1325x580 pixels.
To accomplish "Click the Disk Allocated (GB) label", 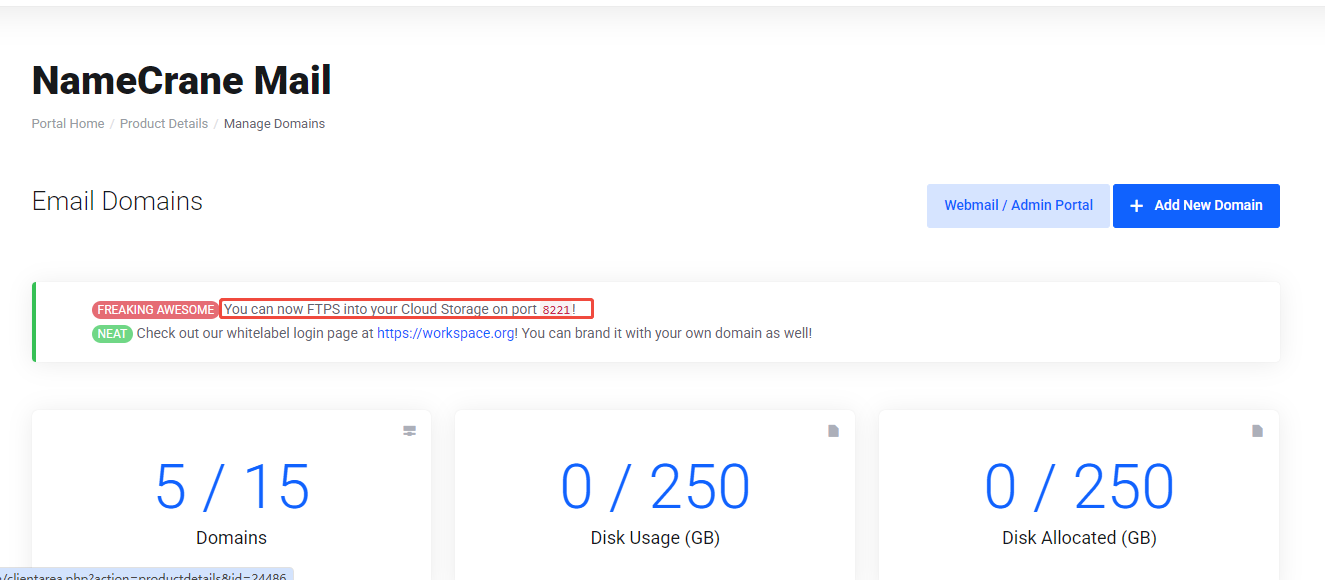I will click(x=1079, y=538).
